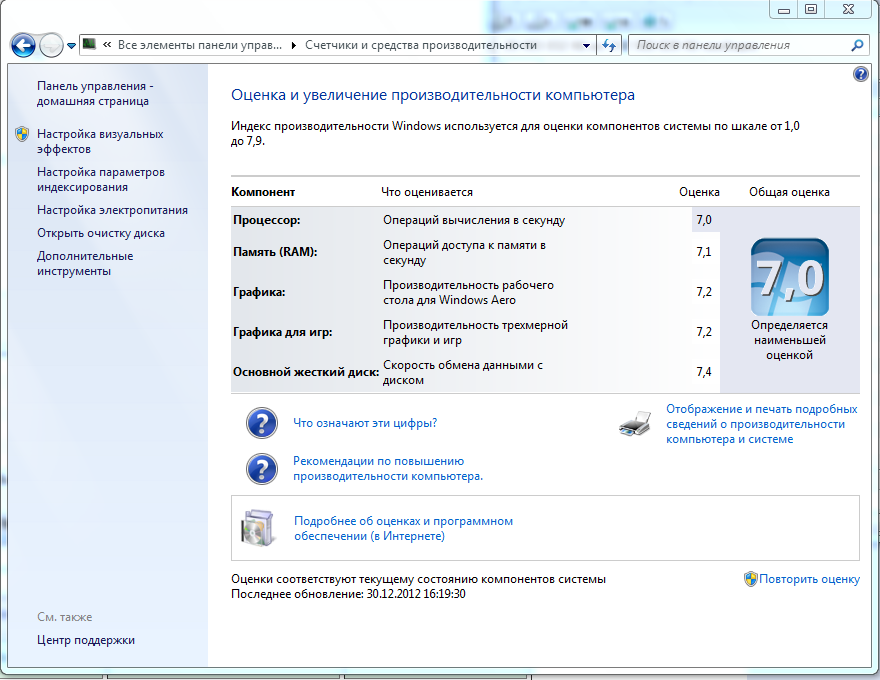Click the question icon beside 'Рекомендации по повышению'
This screenshot has width=880, height=680.
click(262, 469)
